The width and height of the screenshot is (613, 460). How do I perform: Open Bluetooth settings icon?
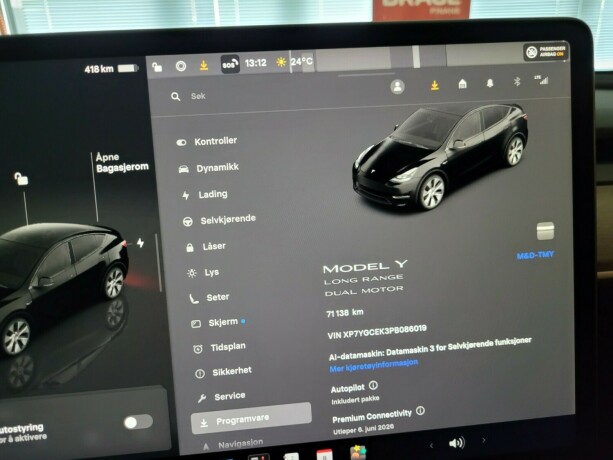[517, 81]
